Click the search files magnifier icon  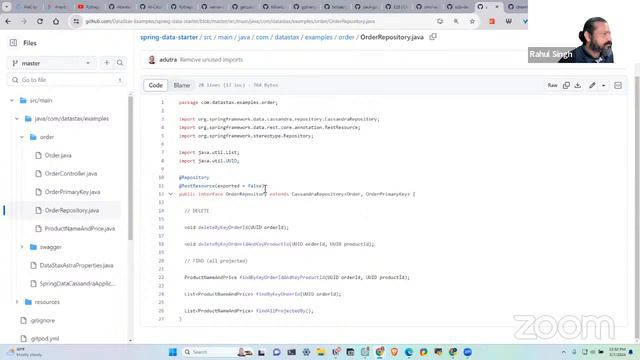click(x=120, y=63)
